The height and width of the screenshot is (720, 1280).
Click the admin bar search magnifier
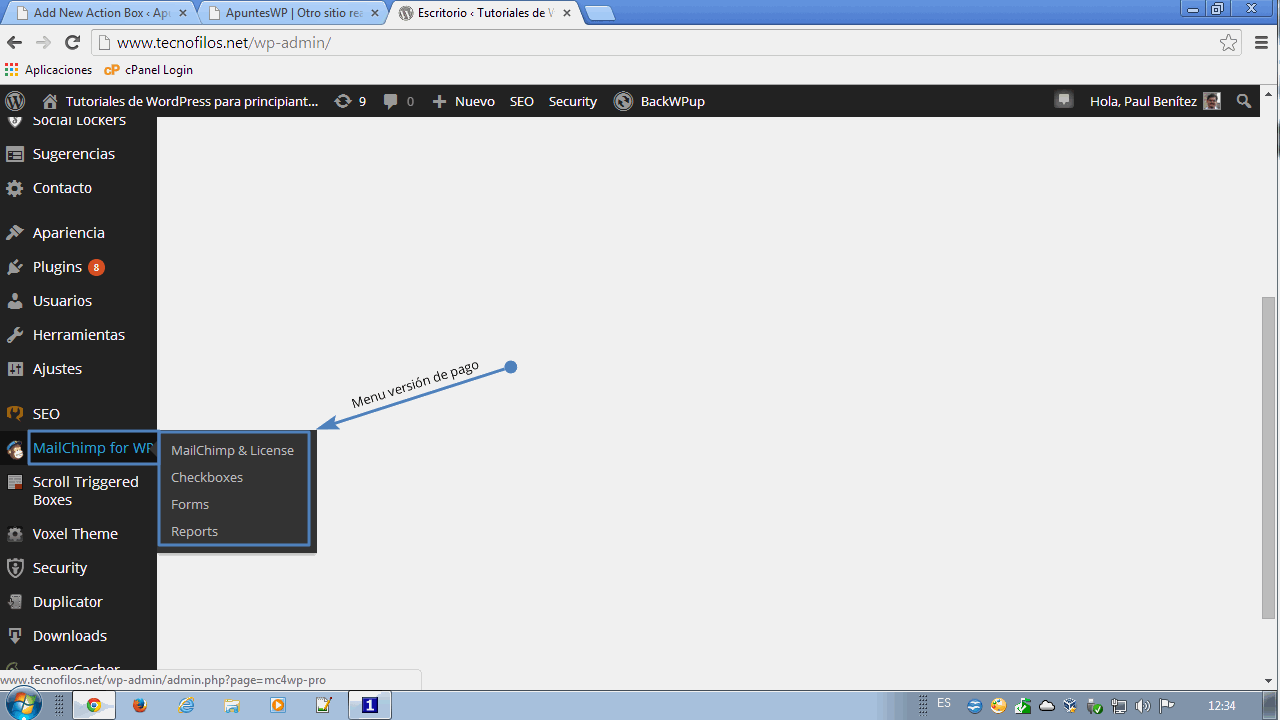tap(1244, 101)
